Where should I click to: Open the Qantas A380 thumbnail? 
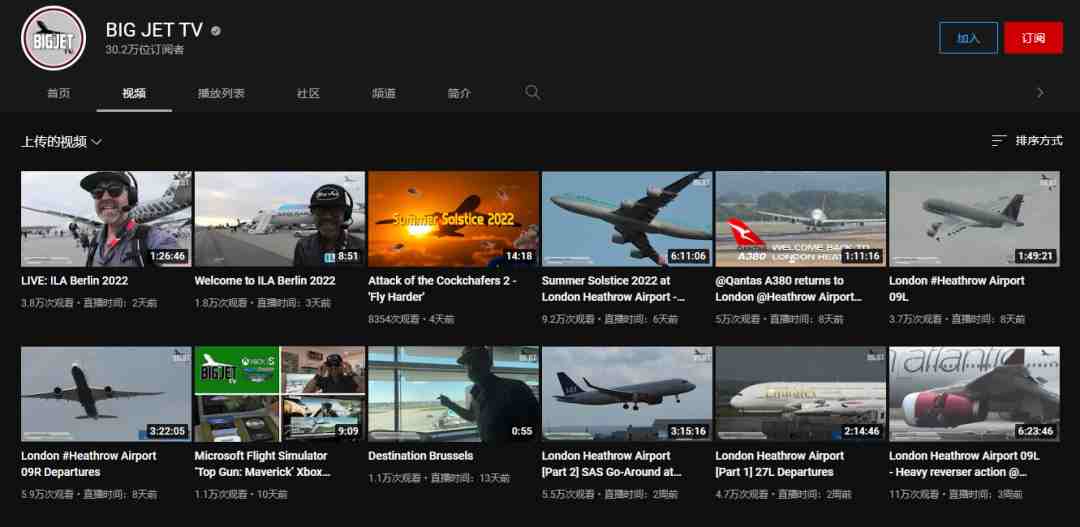800,218
